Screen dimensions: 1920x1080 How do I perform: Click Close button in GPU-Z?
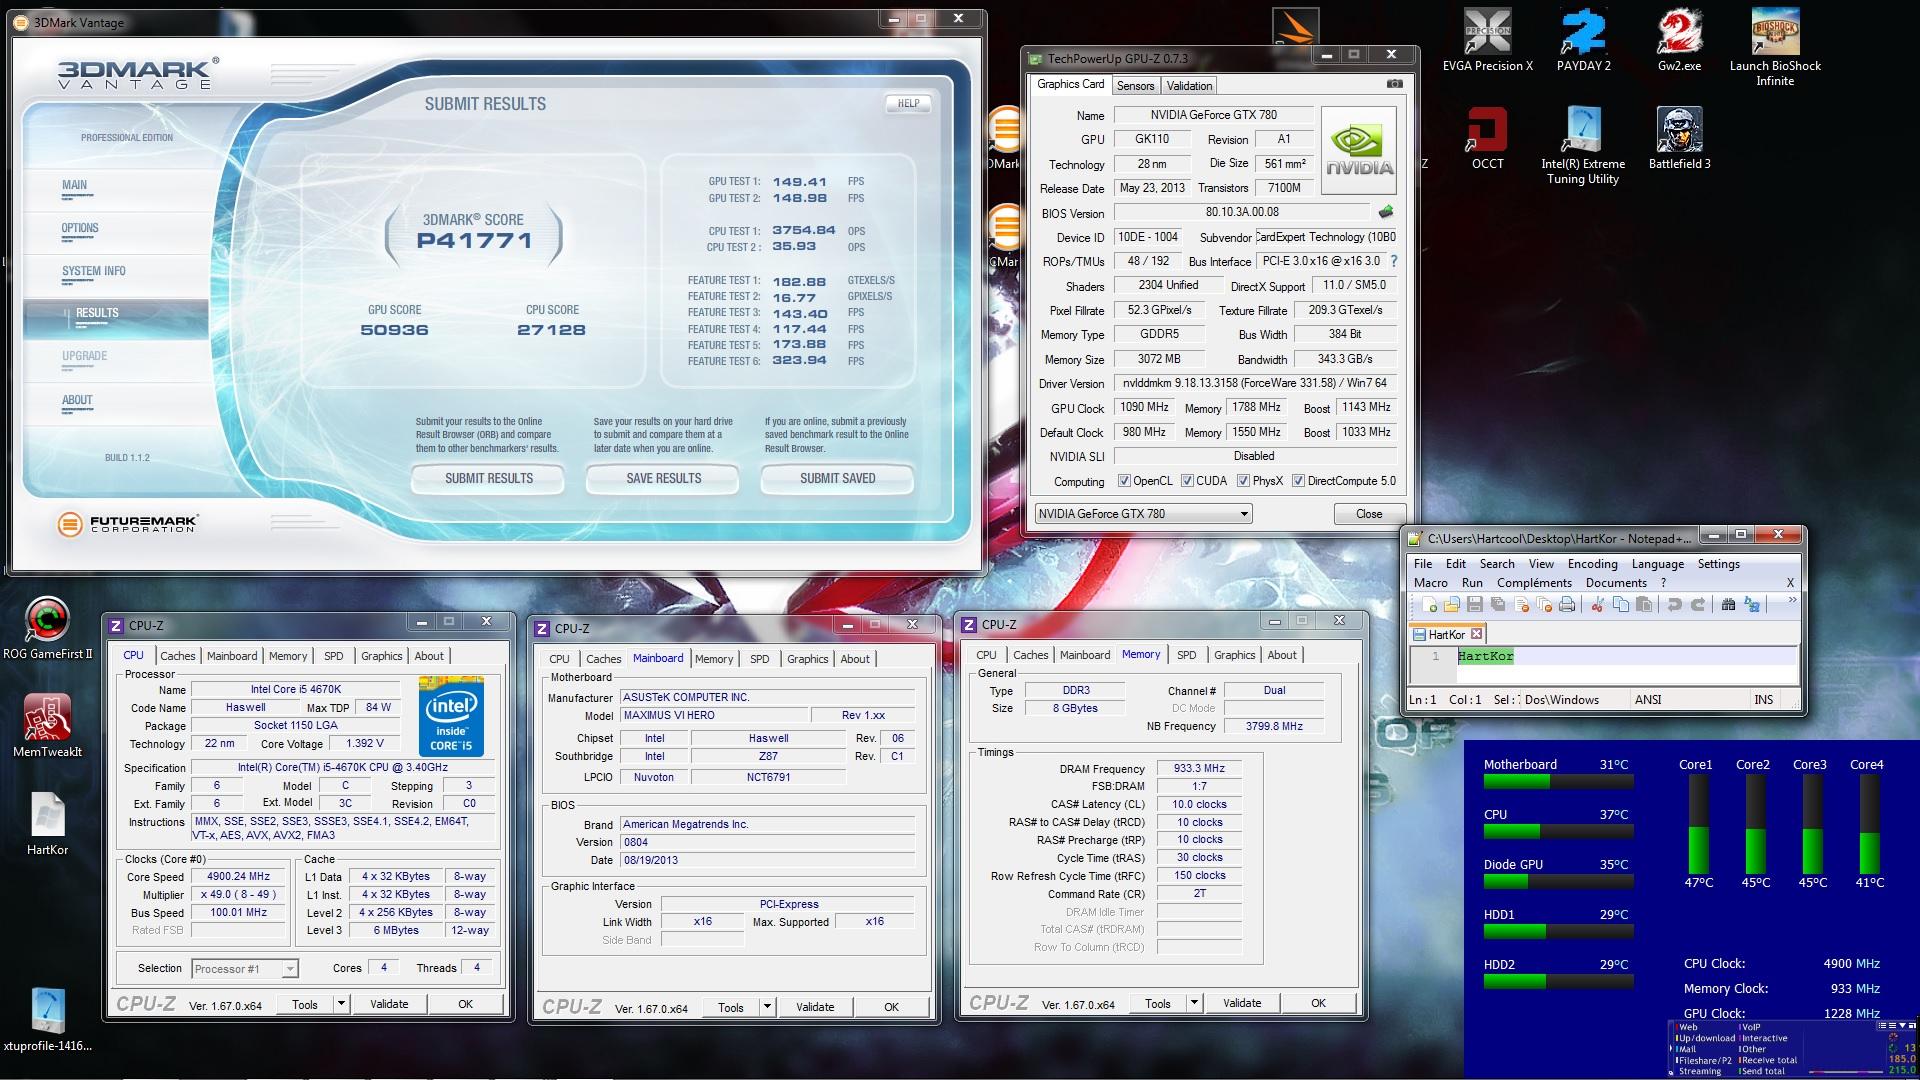point(1369,514)
